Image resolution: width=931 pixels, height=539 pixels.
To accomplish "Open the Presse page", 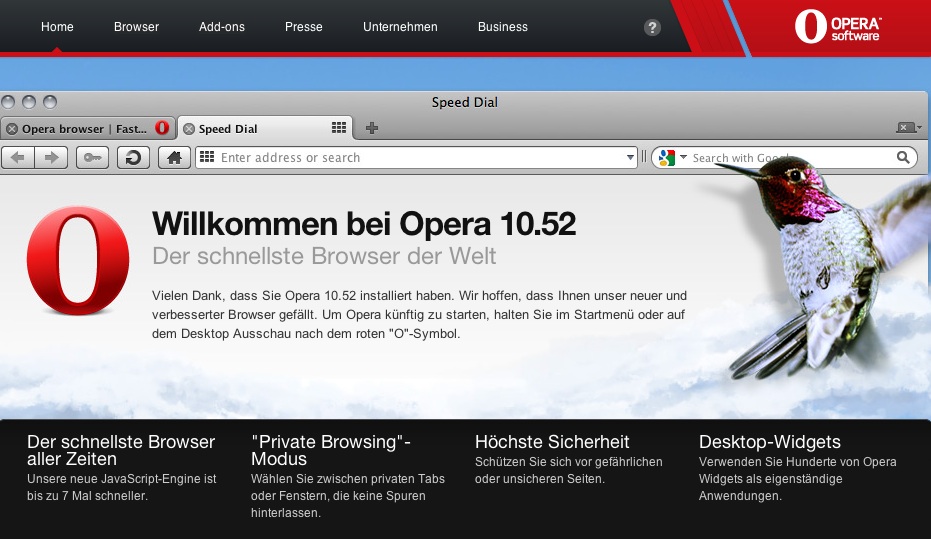I will tap(303, 27).
